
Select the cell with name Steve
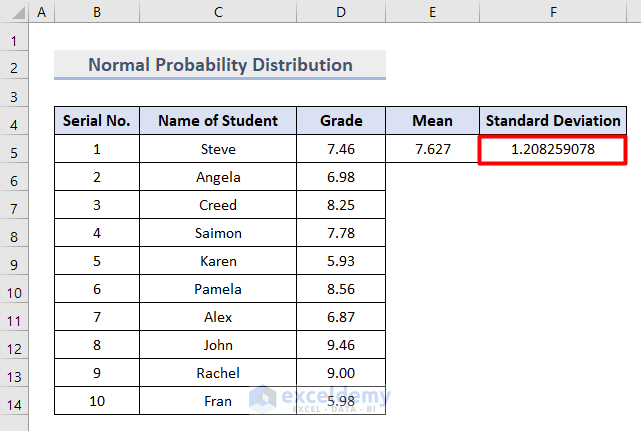point(218,149)
